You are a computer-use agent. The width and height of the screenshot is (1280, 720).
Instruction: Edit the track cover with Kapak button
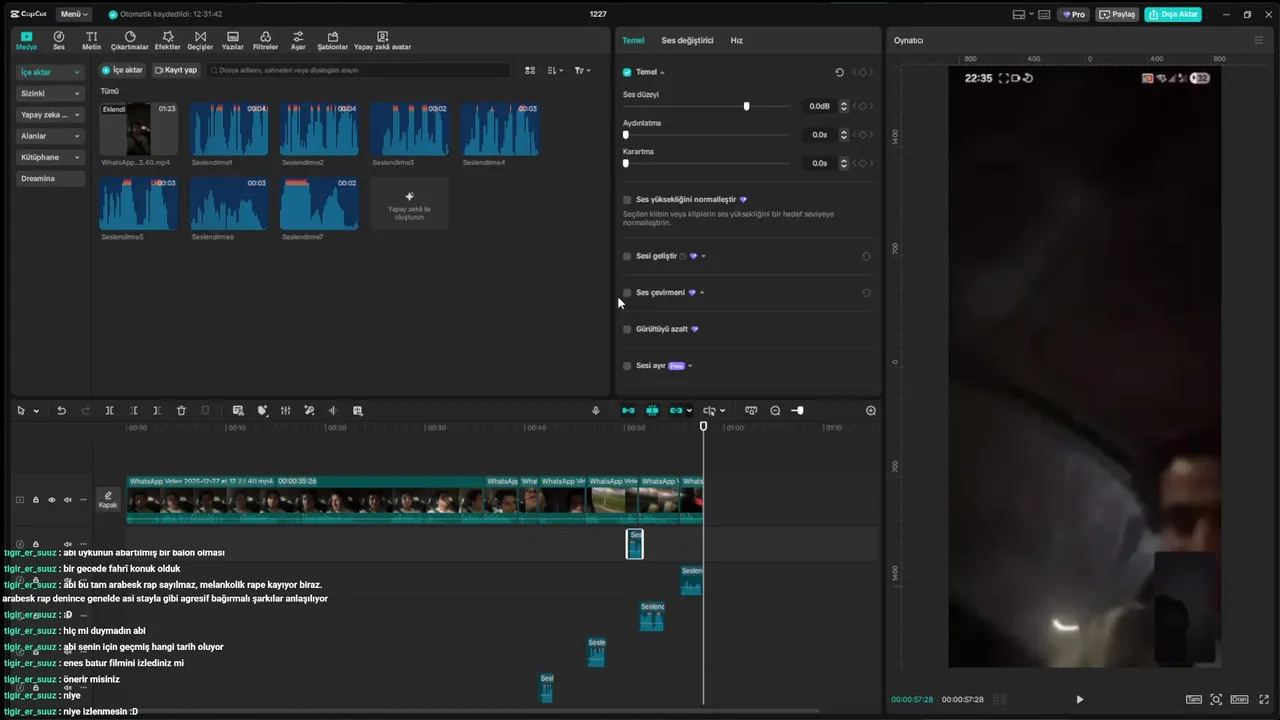(x=108, y=500)
